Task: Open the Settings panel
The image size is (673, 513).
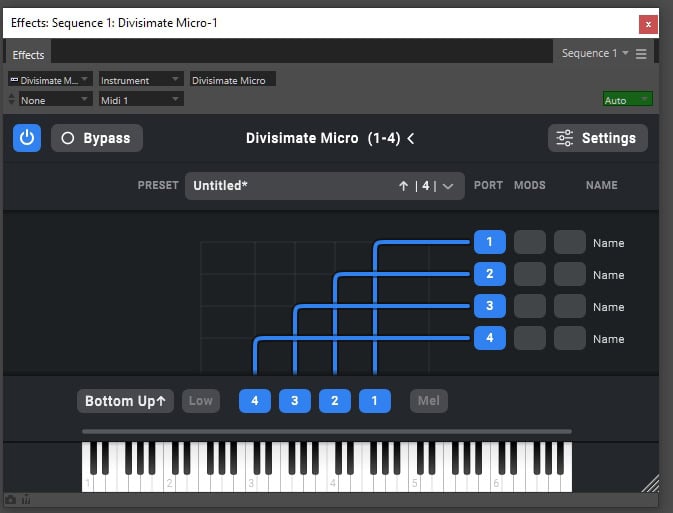Action: pos(597,138)
